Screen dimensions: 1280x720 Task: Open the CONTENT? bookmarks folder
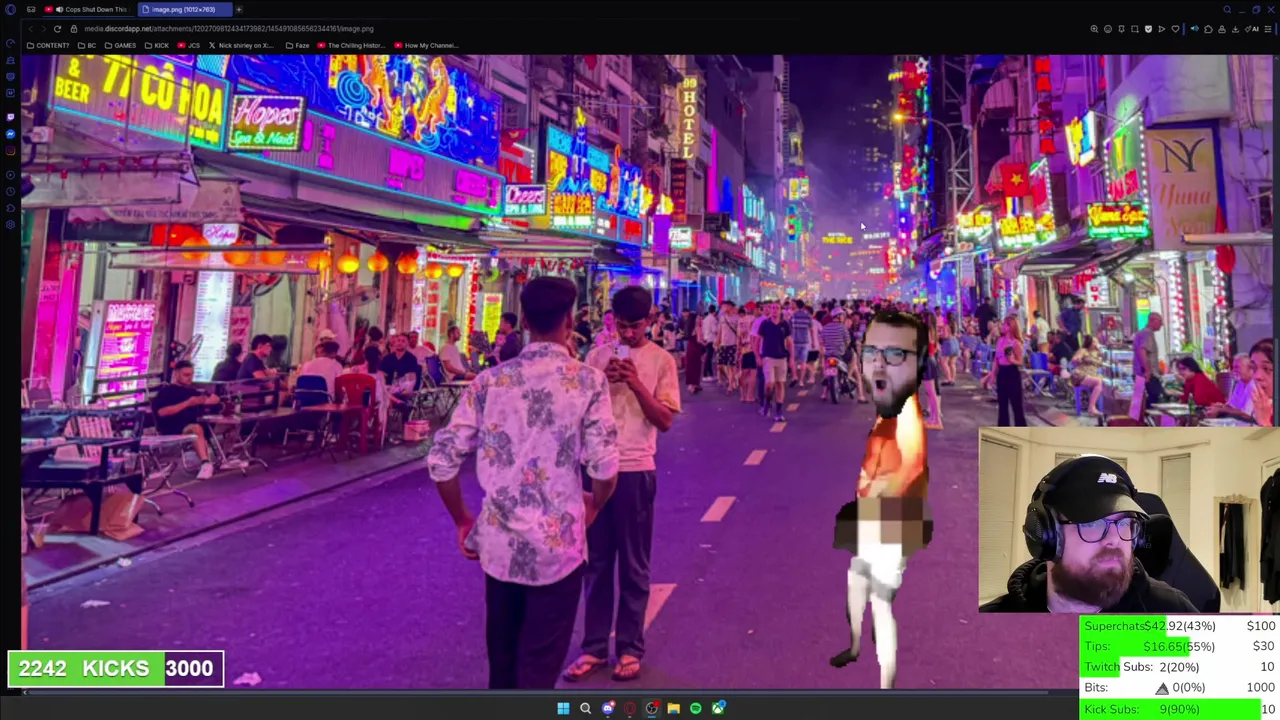[48, 45]
